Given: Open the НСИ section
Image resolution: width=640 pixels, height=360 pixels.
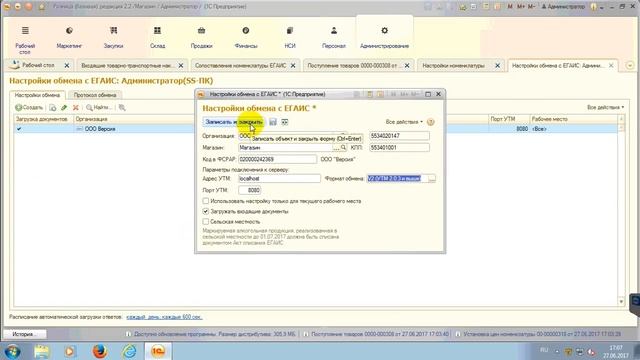Looking at the screenshot, I should [290, 38].
